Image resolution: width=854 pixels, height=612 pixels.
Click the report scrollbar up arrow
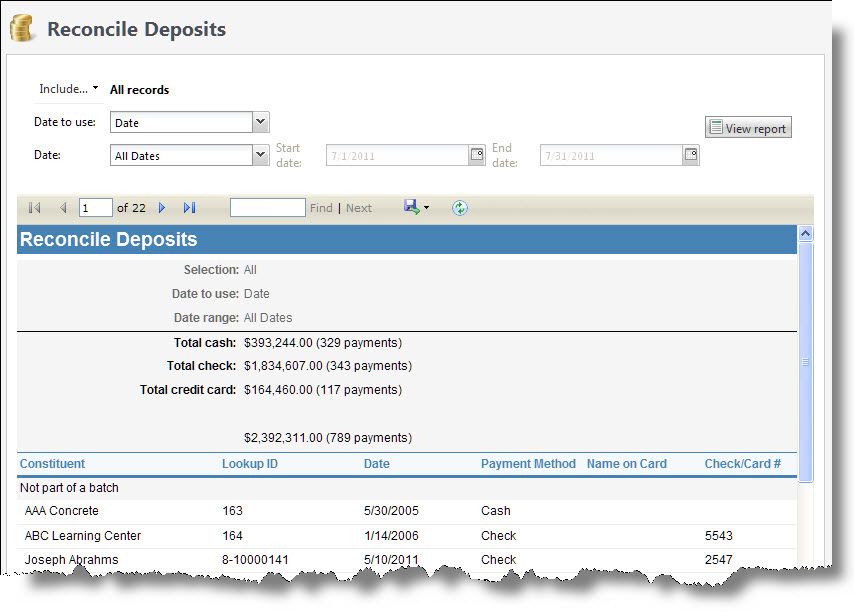click(805, 234)
